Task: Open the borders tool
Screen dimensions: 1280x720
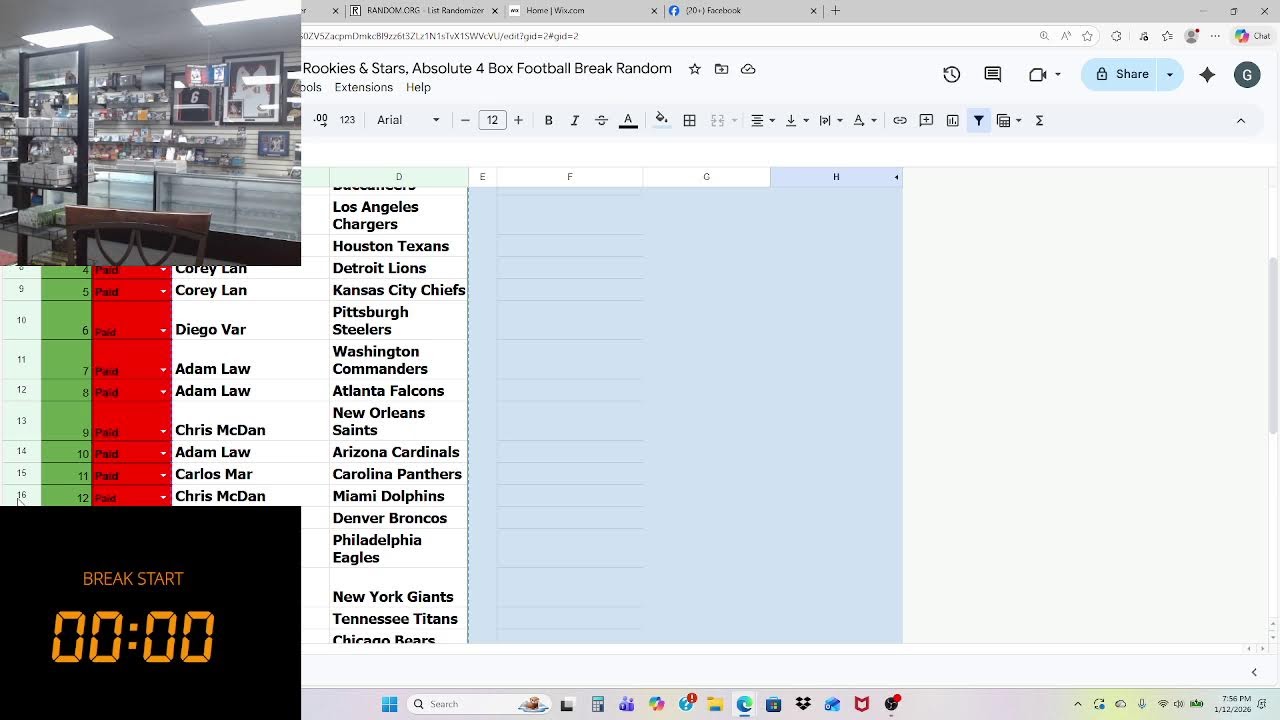Action: click(689, 120)
